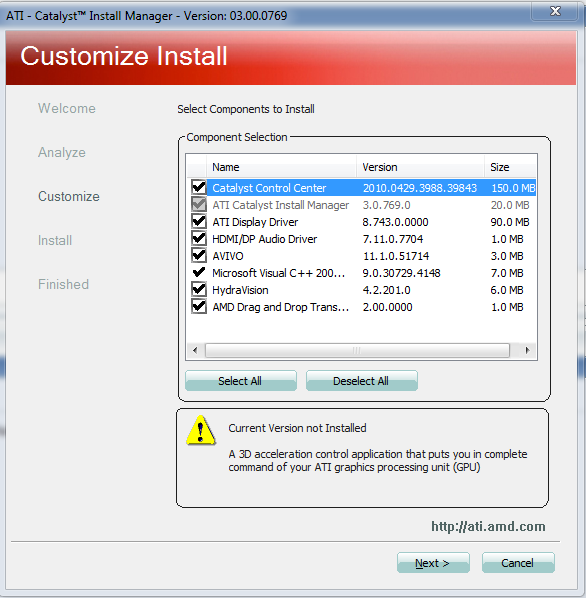Sort by the Version column header
This screenshot has height=598, width=586.
(x=421, y=167)
